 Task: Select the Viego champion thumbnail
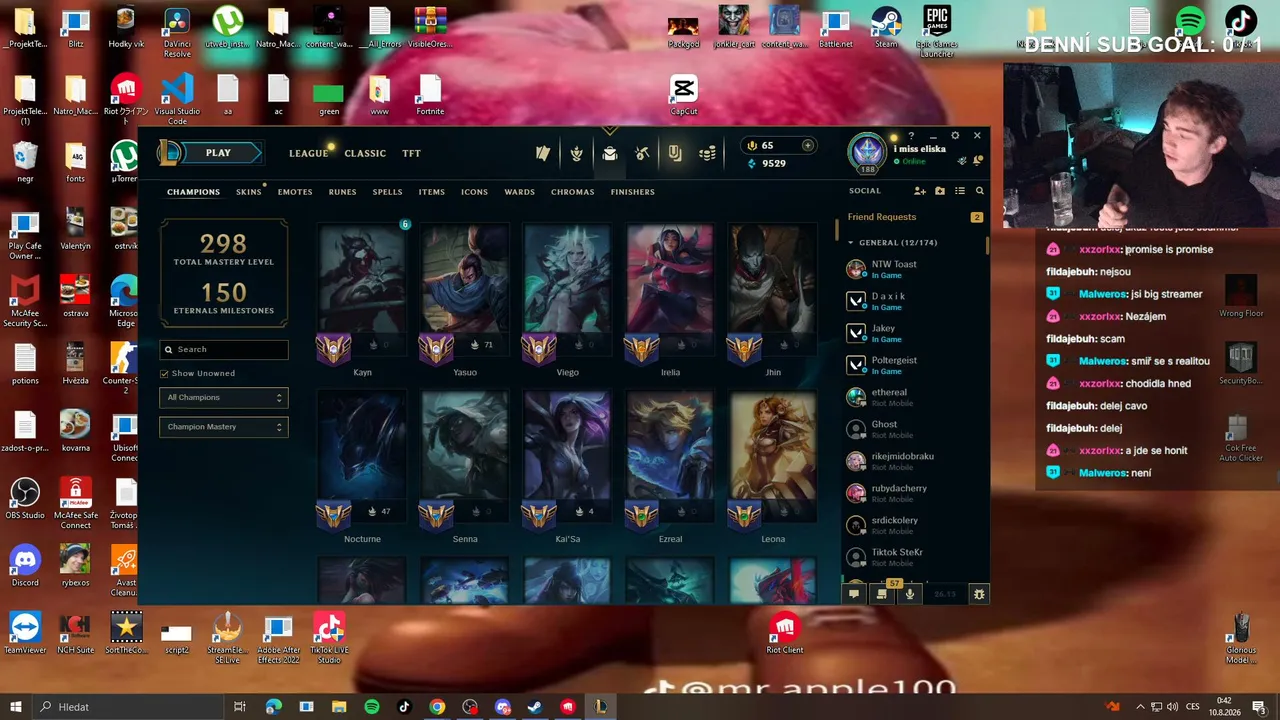pos(567,291)
